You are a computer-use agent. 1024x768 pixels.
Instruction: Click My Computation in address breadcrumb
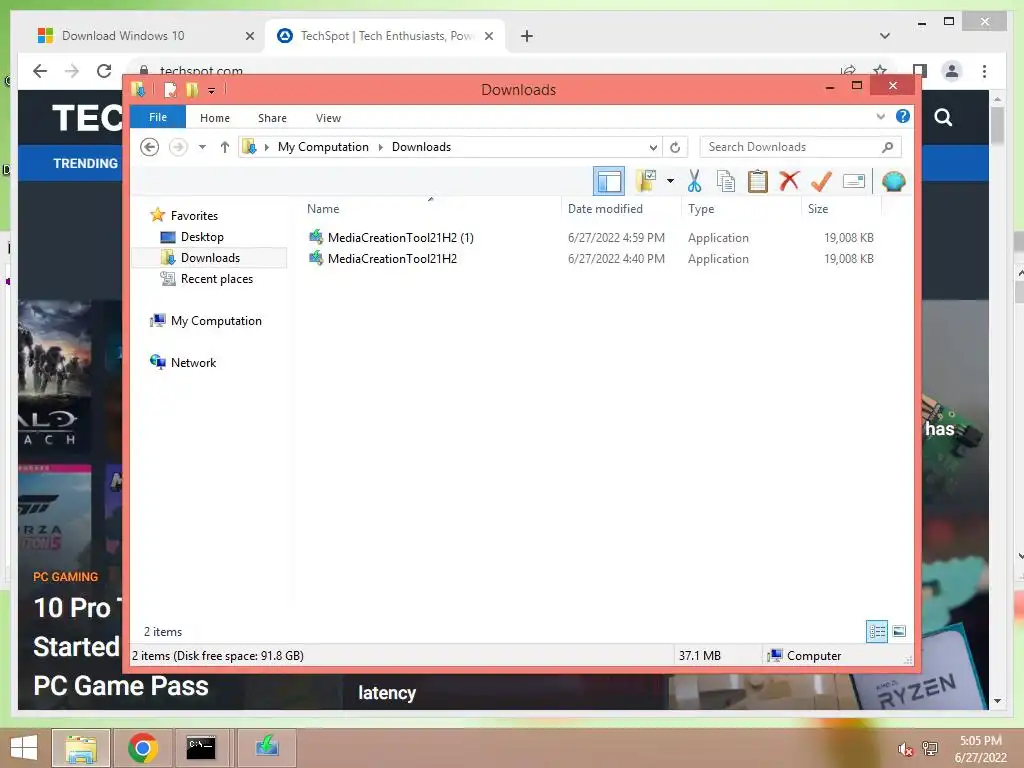[x=323, y=147]
